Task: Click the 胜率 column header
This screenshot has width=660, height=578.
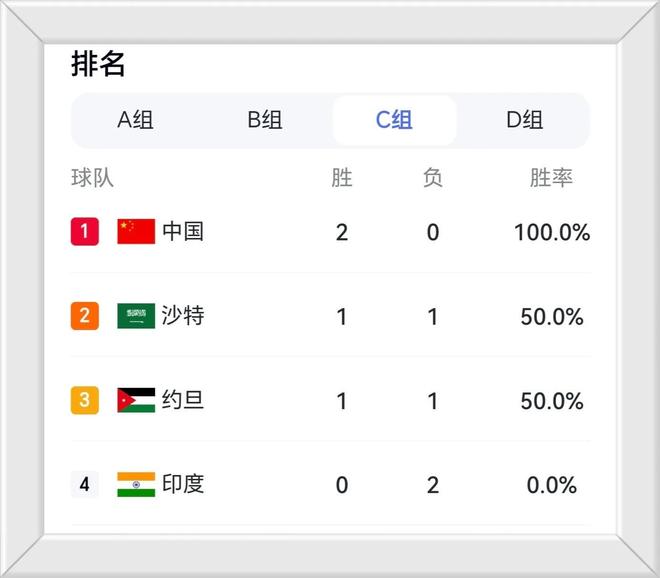Action: coord(551,178)
